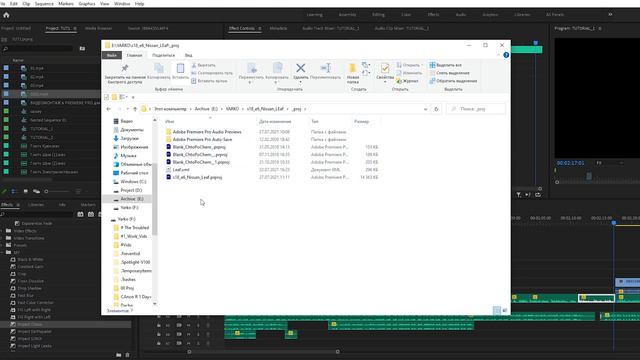
Task: Expand the Video Effects folder in Effects panel
Action: pyautogui.click(x=2, y=231)
